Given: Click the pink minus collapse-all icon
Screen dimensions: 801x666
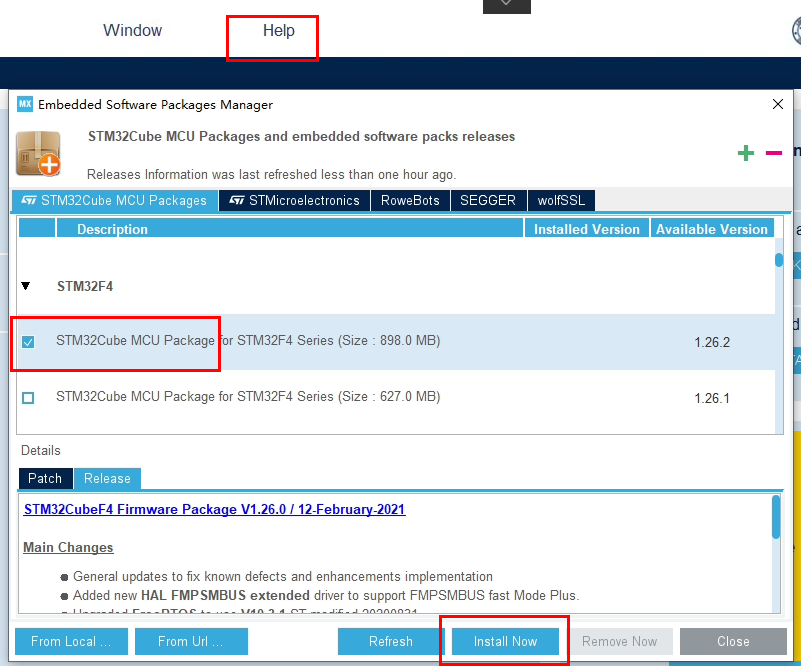Looking at the screenshot, I should point(773,153).
